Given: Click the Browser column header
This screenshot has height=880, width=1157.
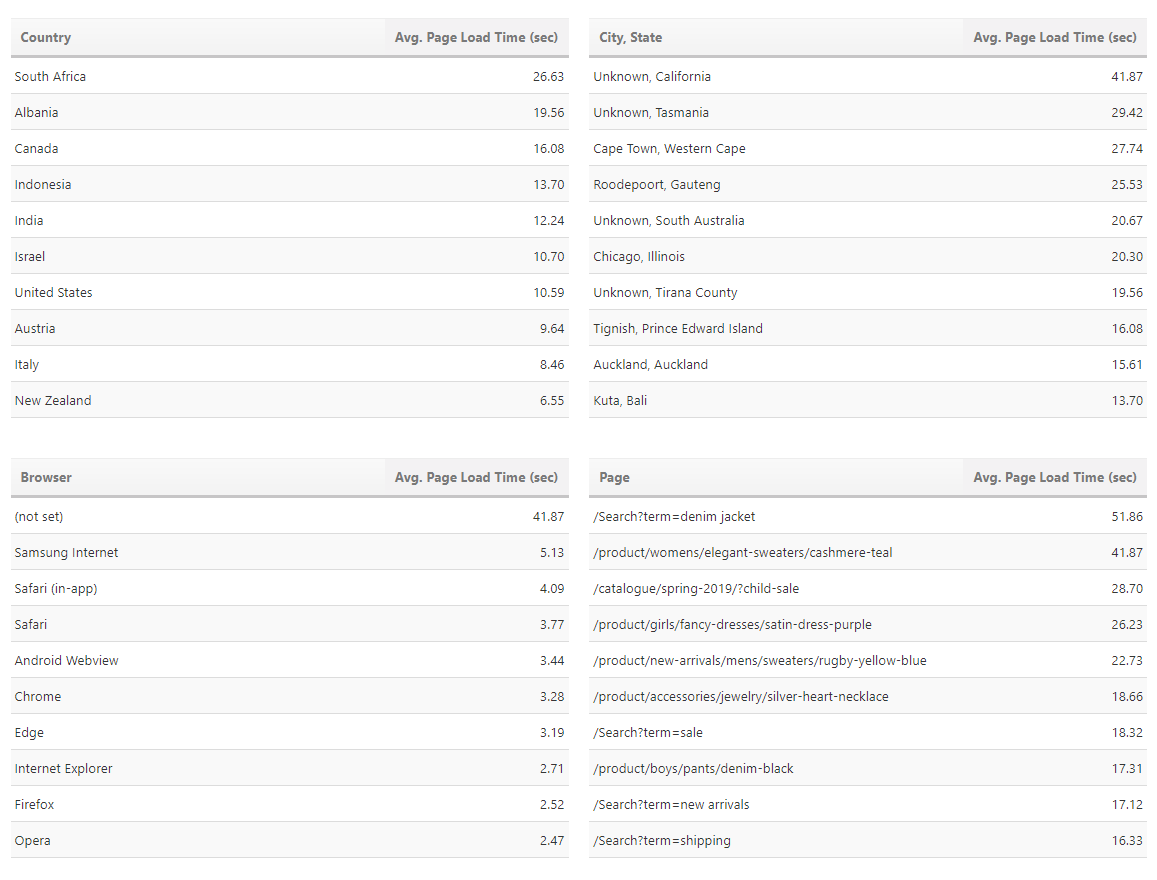Looking at the screenshot, I should 46,478.
